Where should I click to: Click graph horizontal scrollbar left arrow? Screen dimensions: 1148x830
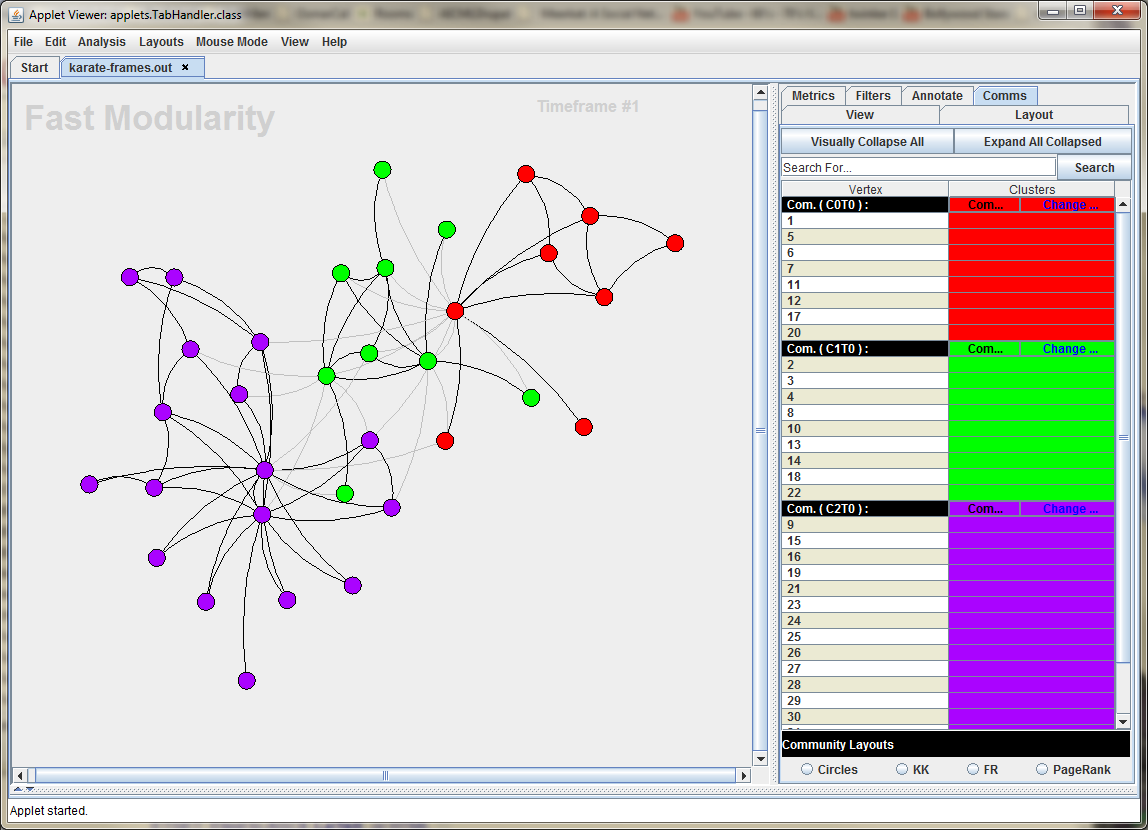20,775
